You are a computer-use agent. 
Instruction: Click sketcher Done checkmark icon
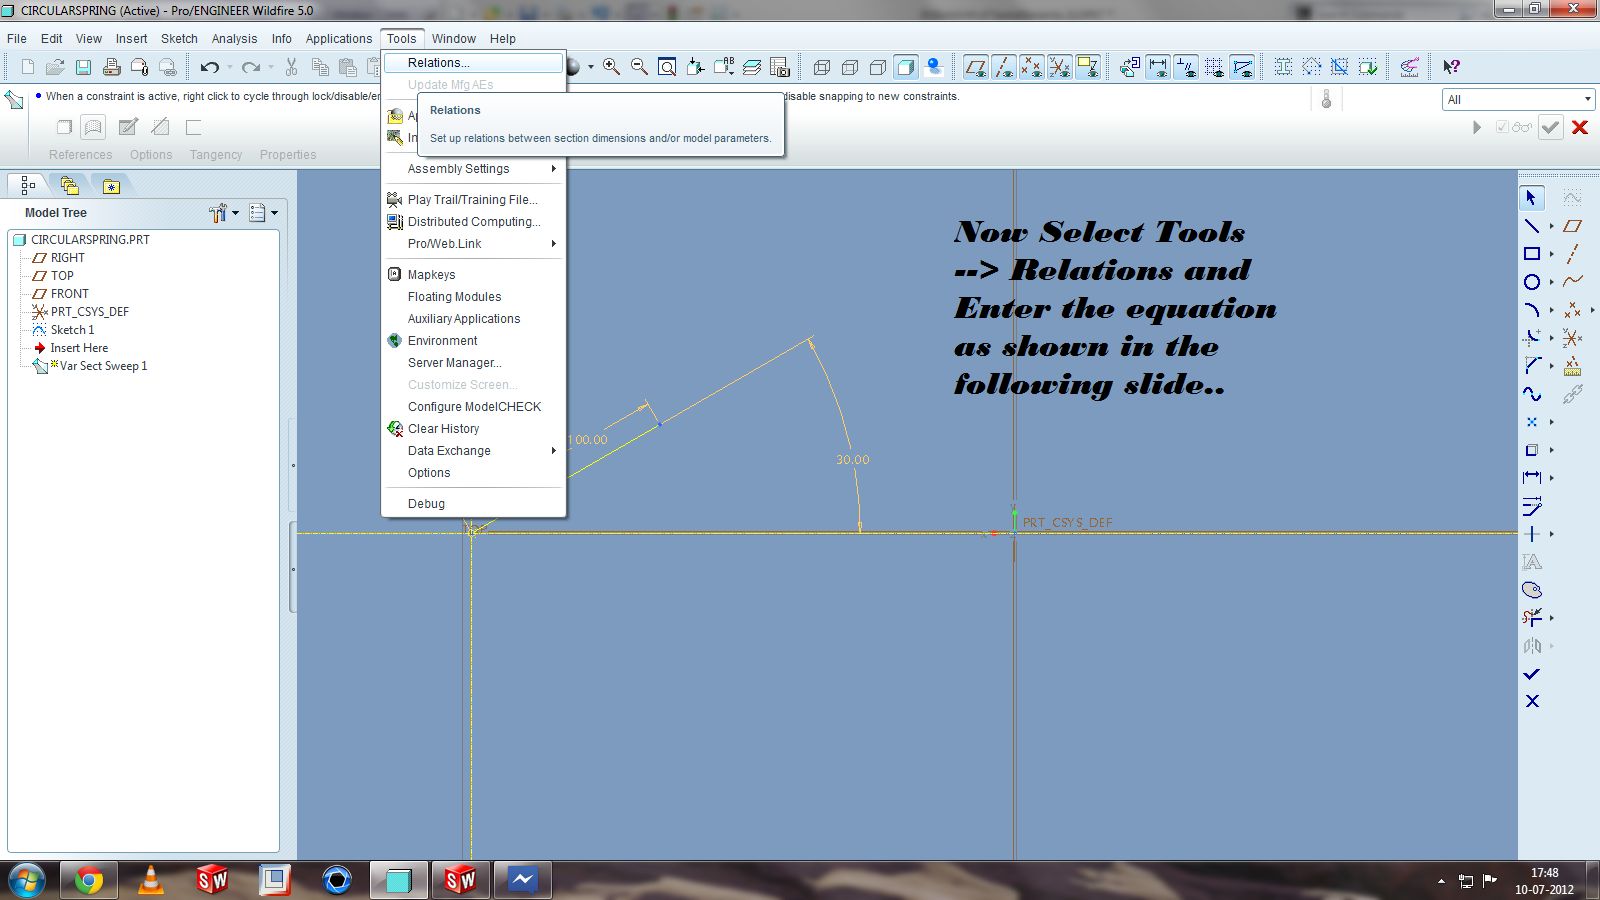click(1532, 674)
